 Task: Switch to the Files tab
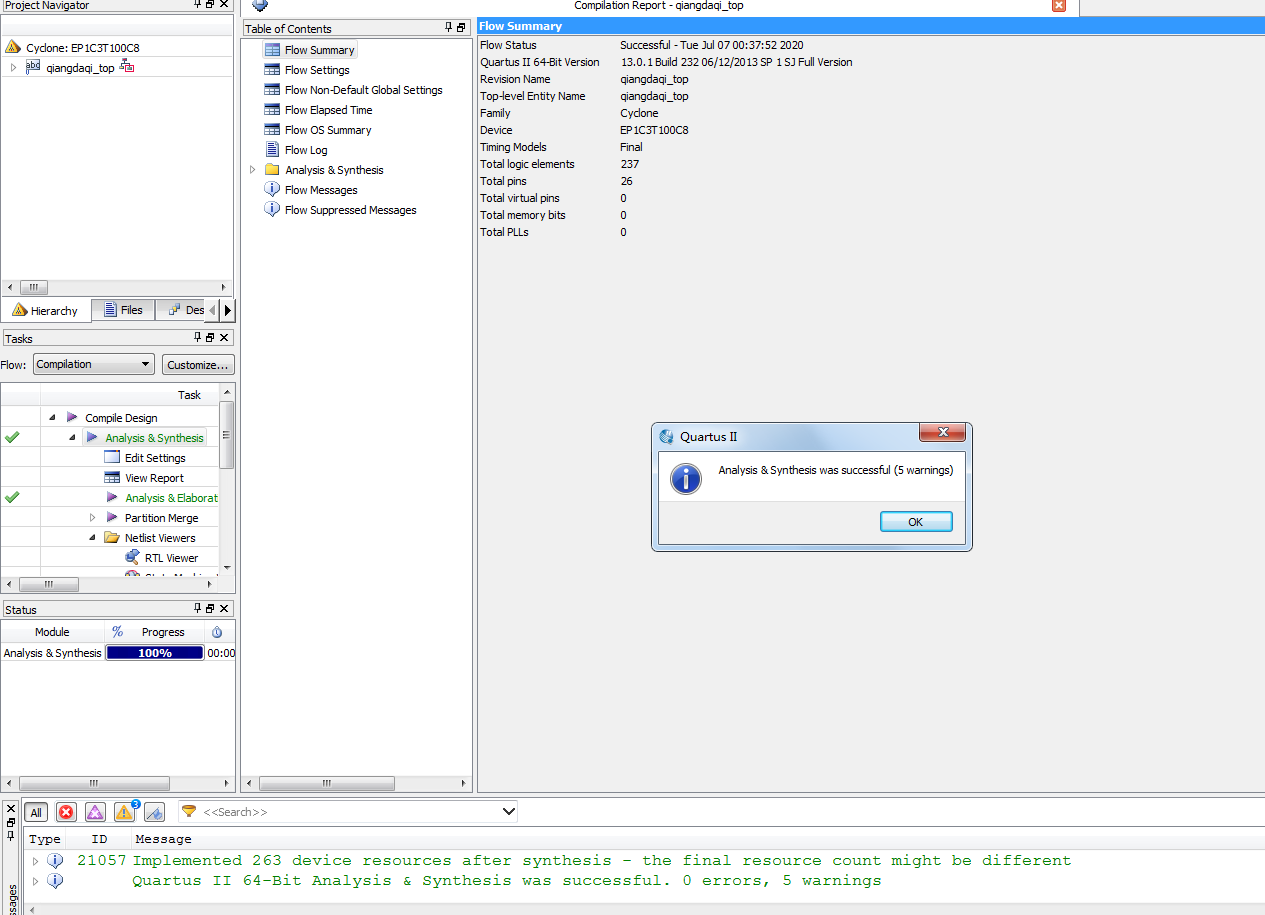tap(123, 310)
